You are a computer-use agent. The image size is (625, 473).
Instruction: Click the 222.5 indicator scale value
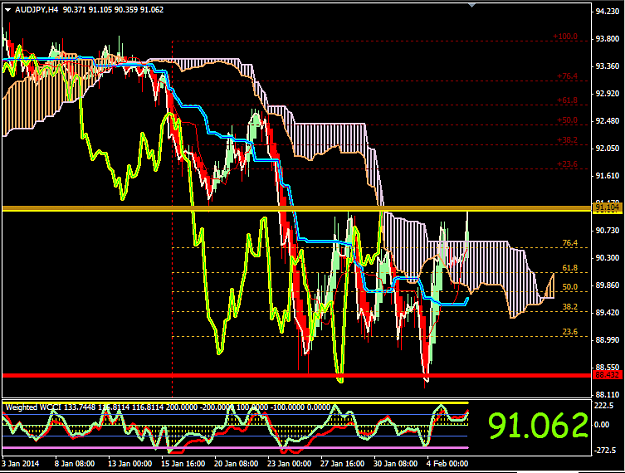tap(604, 405)
